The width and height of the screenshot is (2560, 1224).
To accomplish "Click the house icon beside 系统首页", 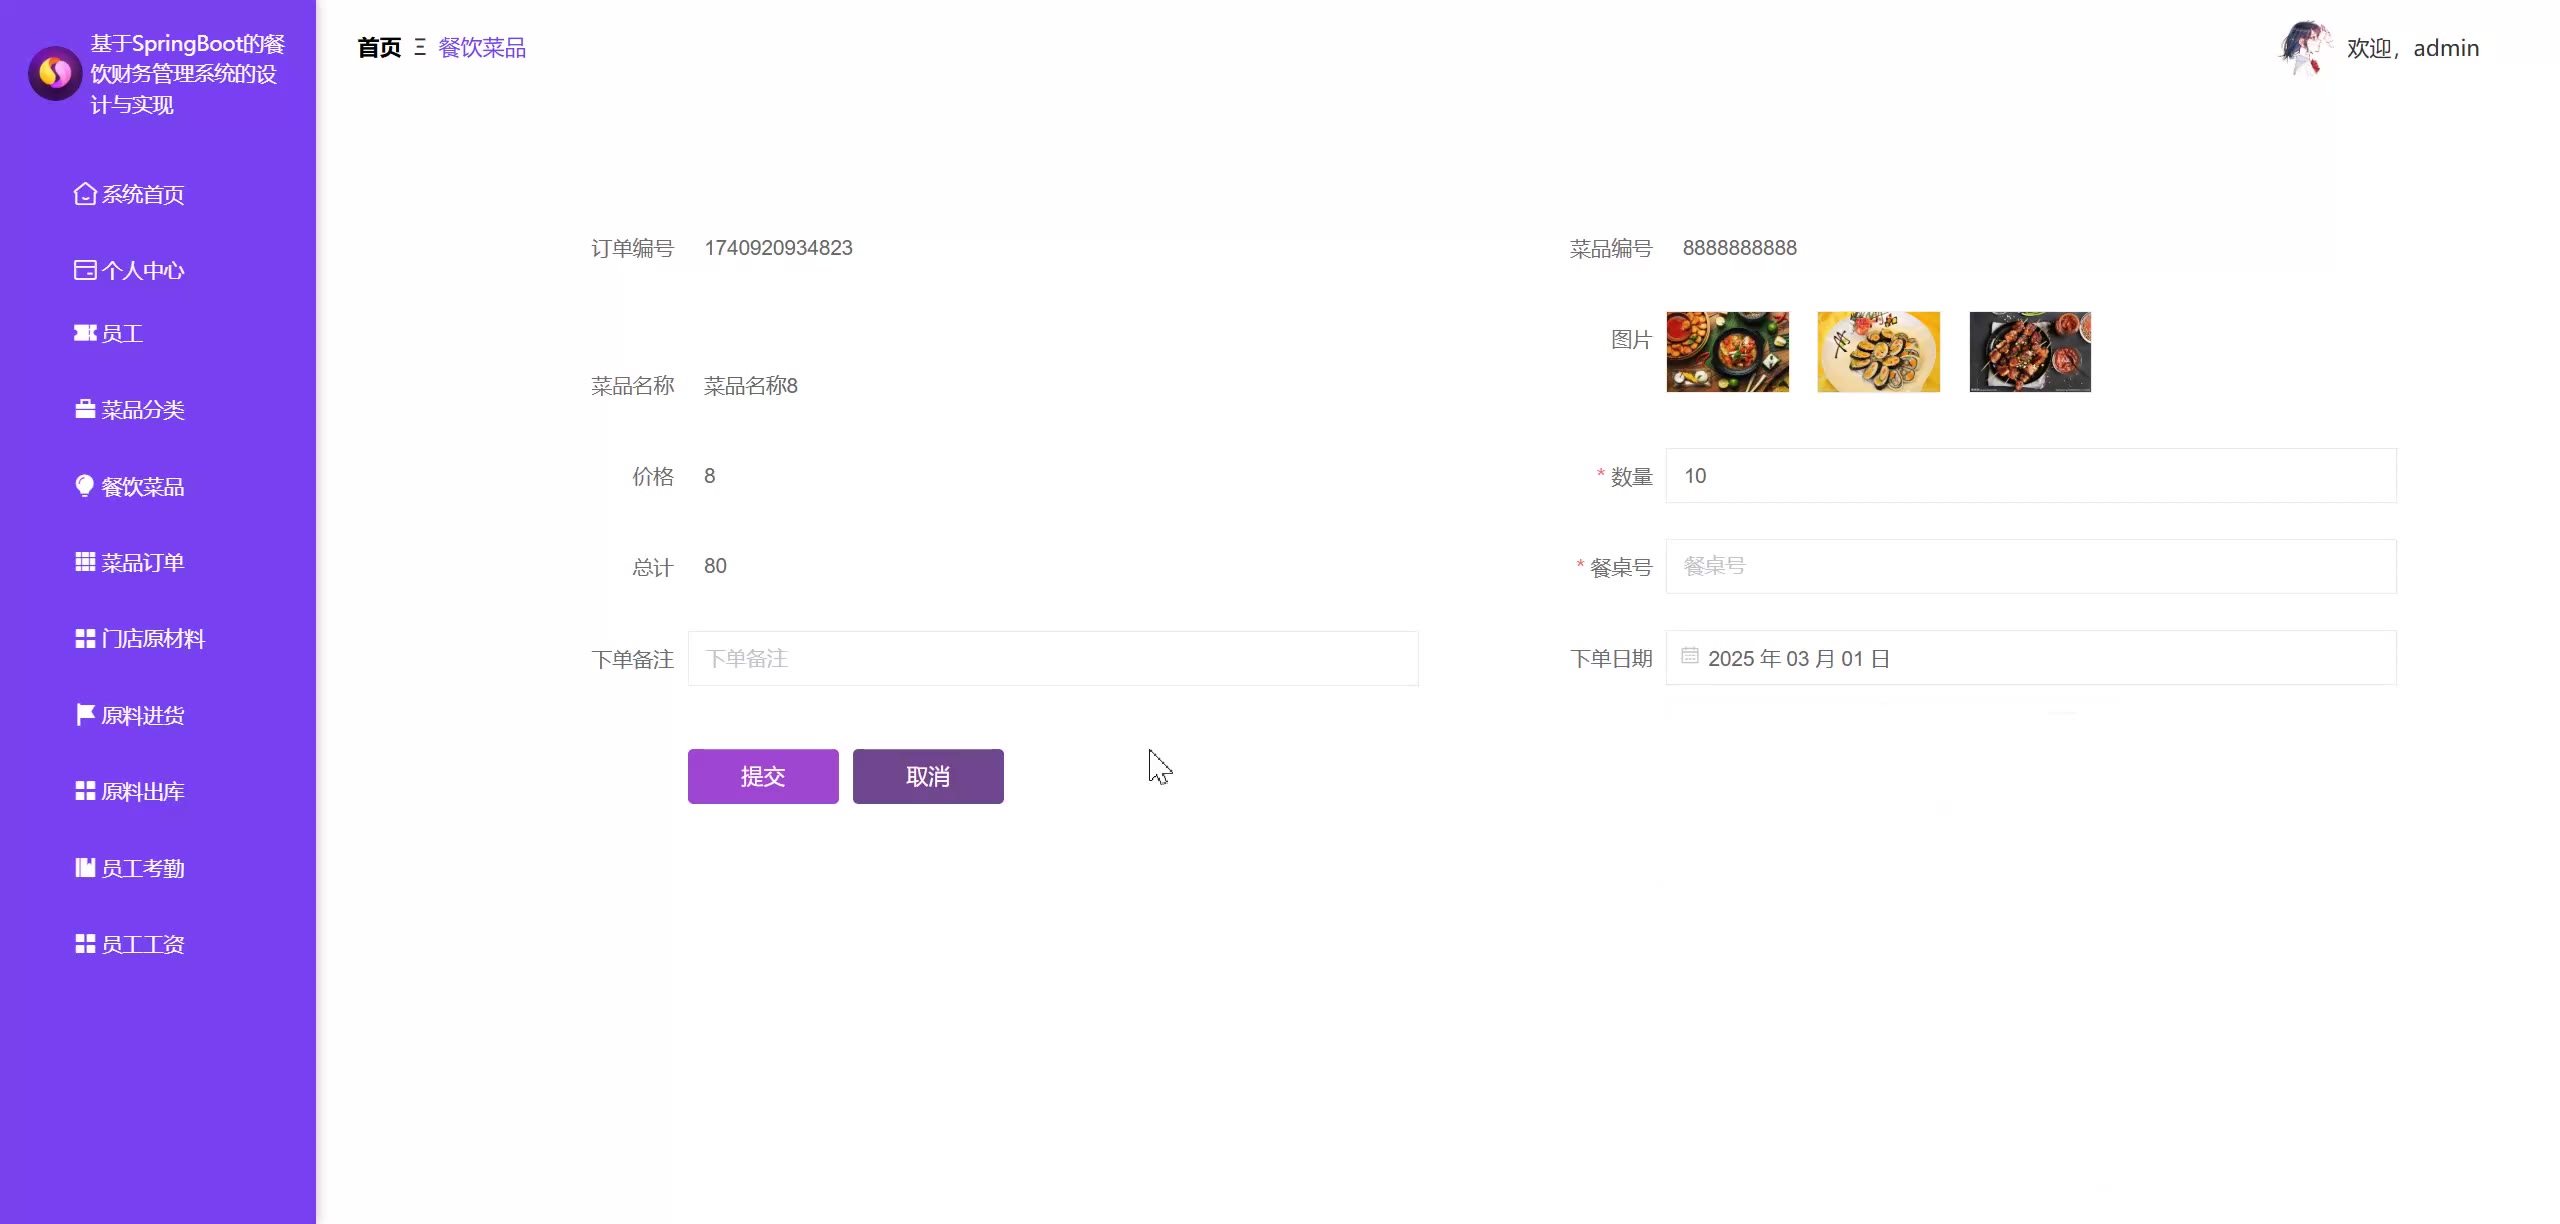I will coord(85,194).
